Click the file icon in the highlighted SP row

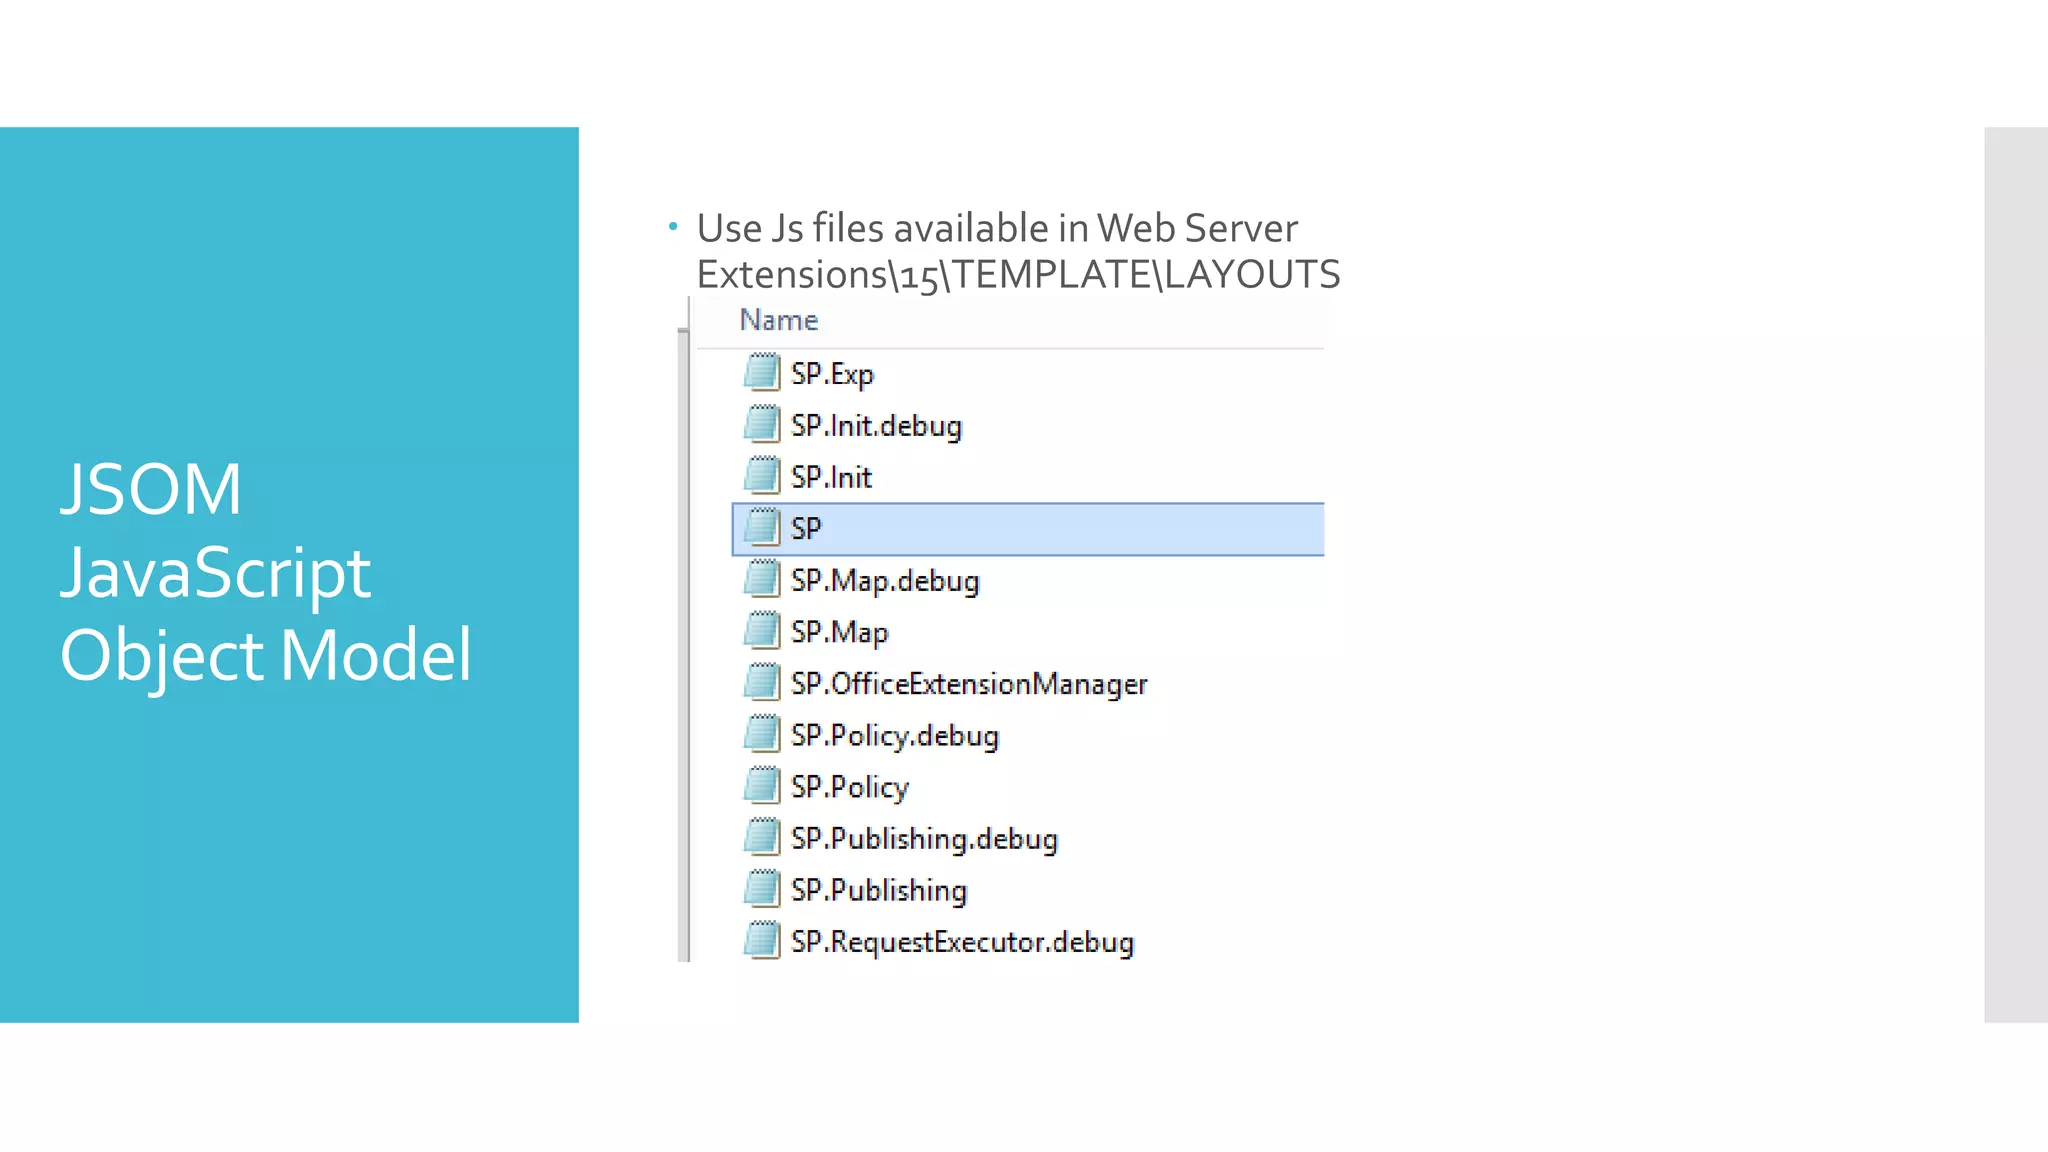click(x=762, y=527)
